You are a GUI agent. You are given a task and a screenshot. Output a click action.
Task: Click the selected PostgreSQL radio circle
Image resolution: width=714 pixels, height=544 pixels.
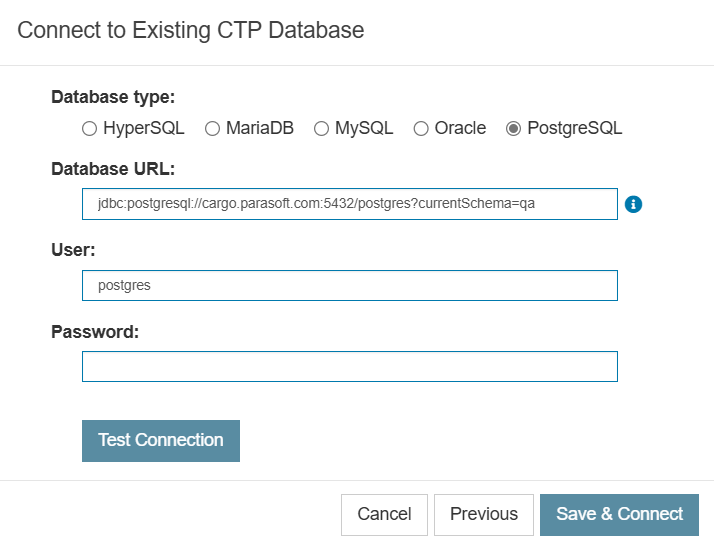[x=513, y=129]
